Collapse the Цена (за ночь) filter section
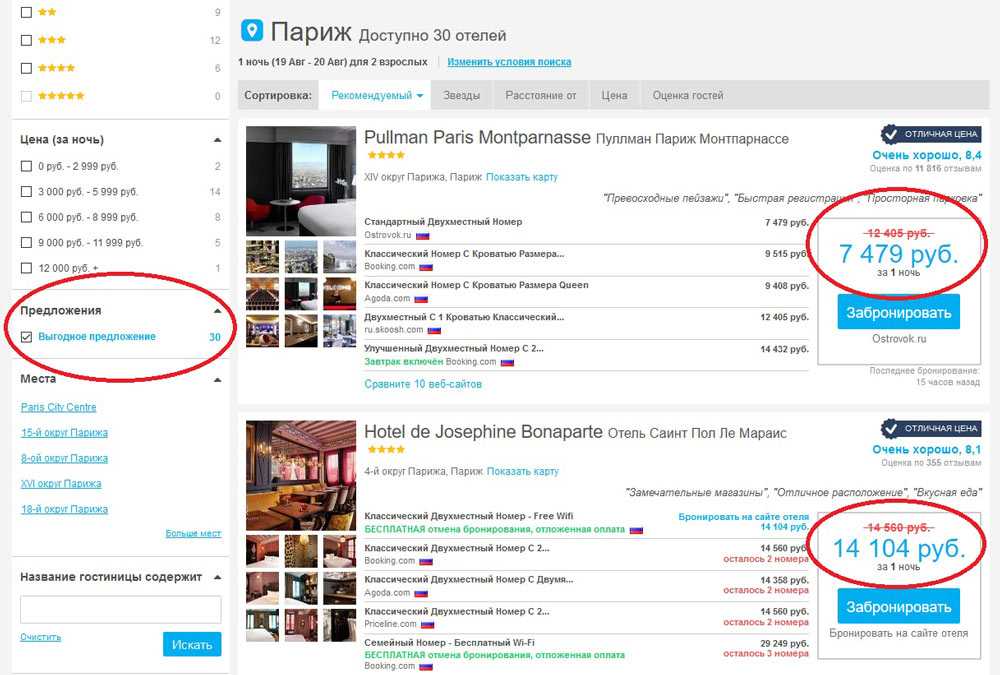The image size is (1000, 675). (x=217, y=140)
